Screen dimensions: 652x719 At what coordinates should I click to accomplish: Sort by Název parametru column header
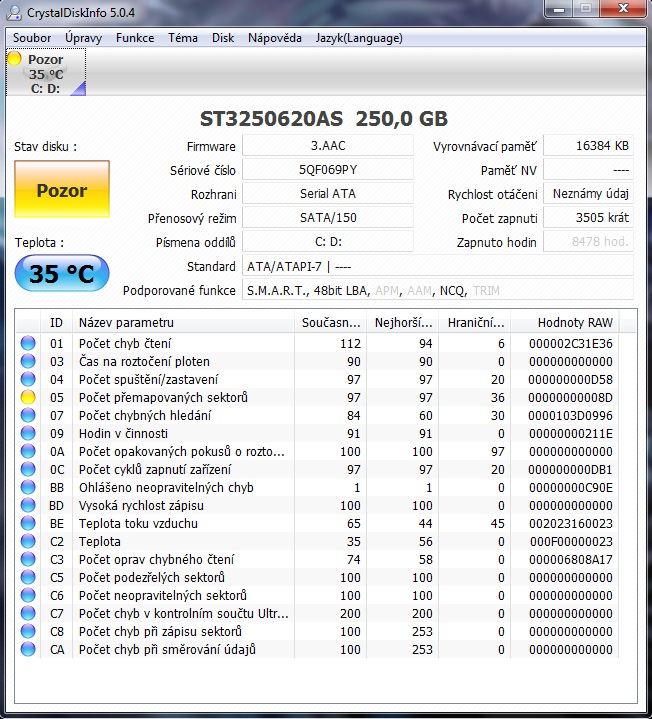[183, 322]
